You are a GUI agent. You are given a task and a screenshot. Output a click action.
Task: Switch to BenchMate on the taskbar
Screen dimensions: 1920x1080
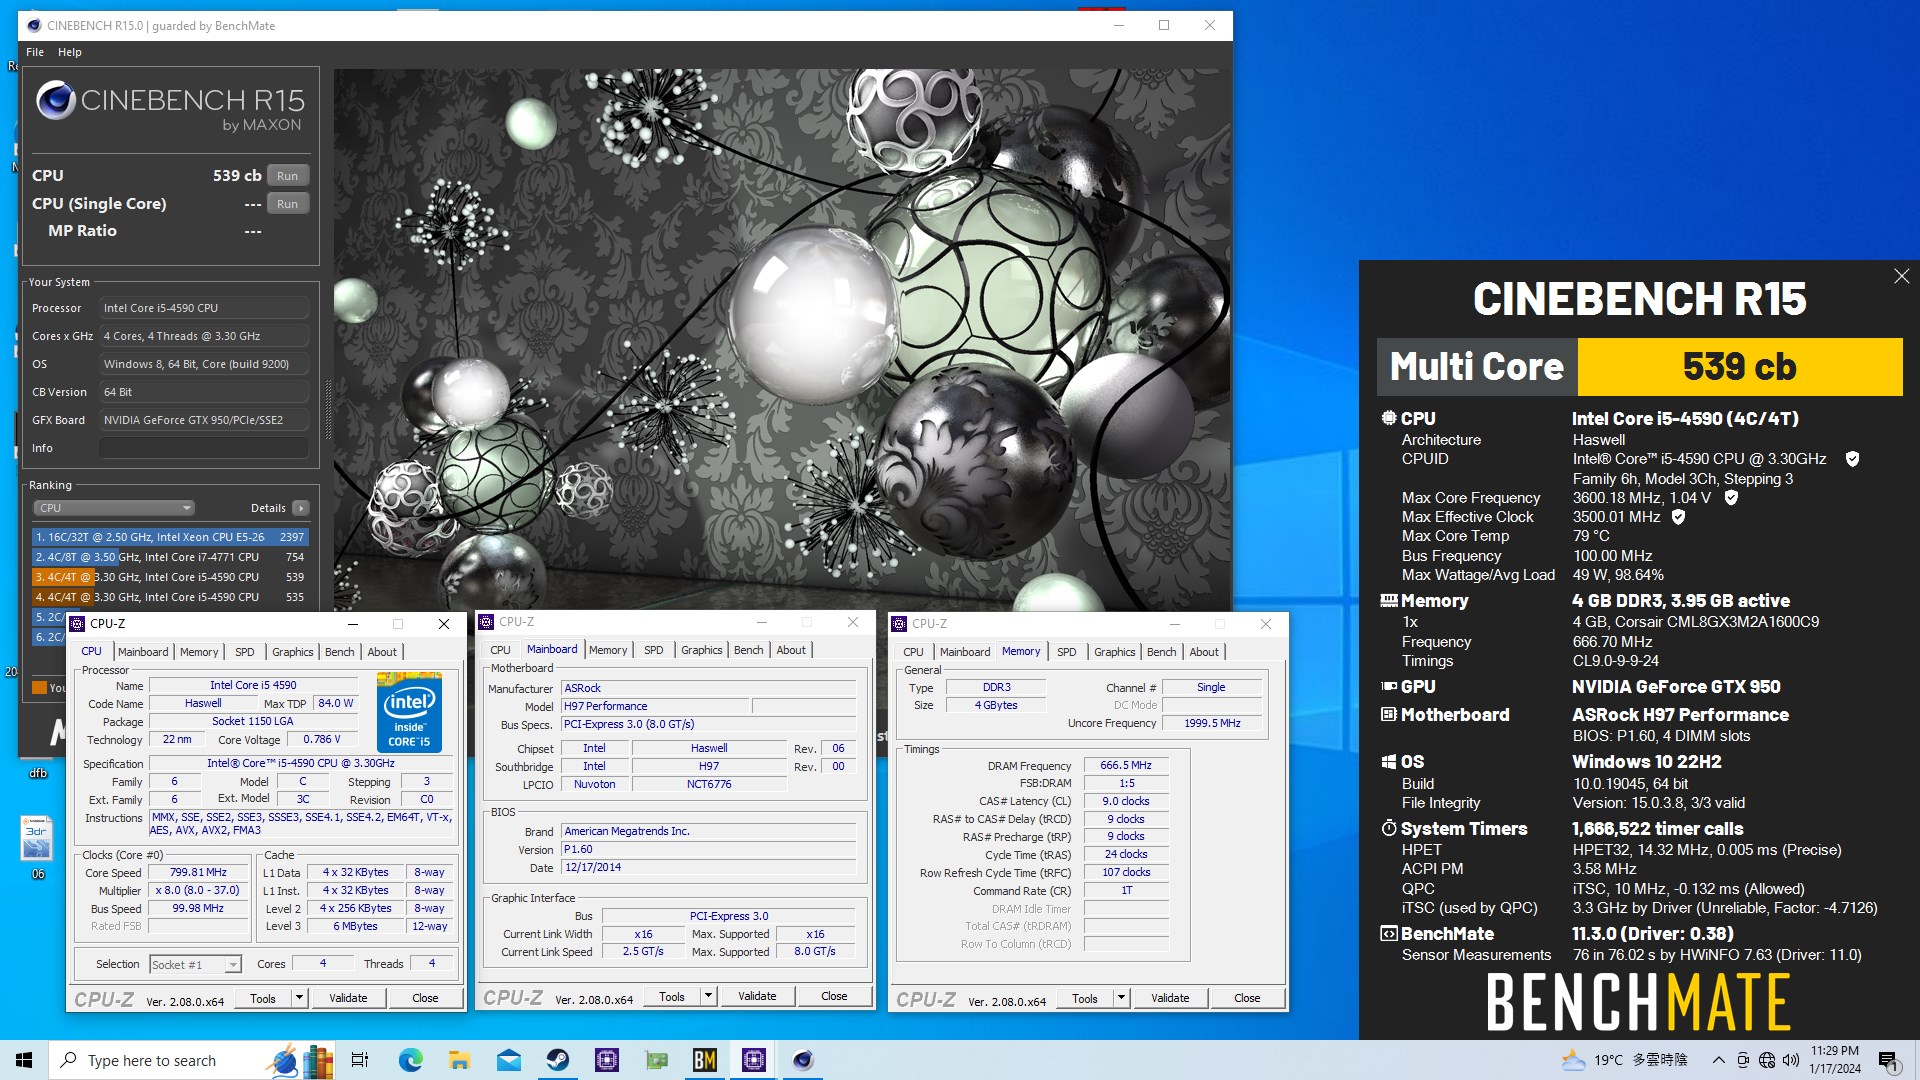click(705, 1060)
